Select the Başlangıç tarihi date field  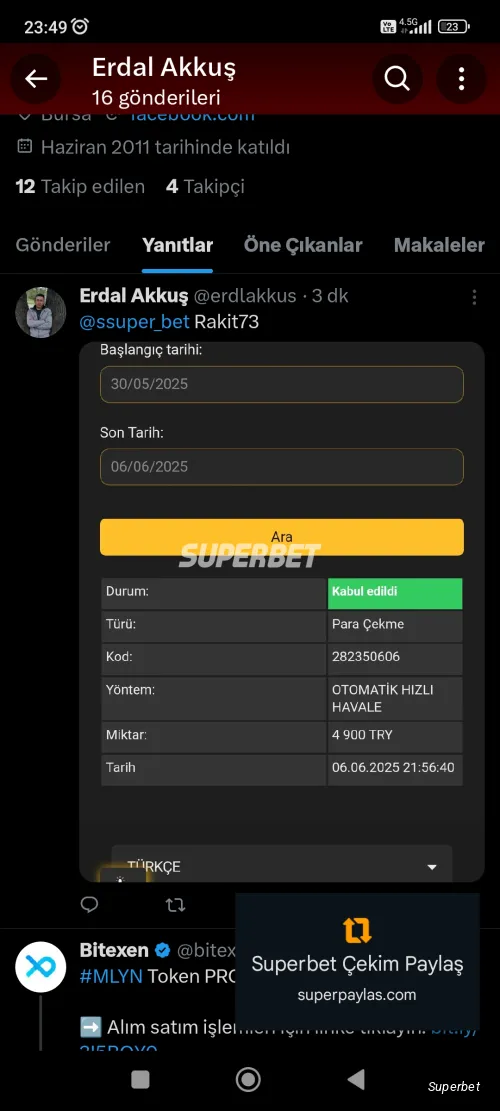[282, 384]
